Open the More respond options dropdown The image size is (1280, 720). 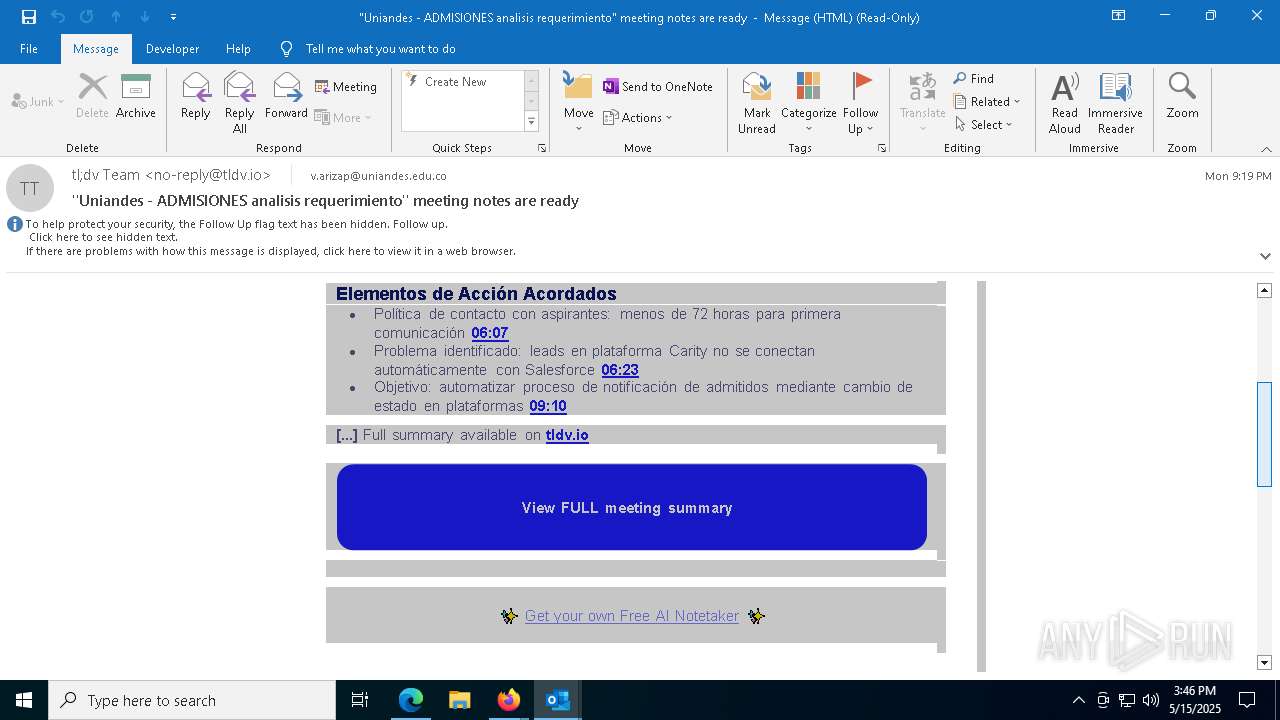[x=343, y=117]
